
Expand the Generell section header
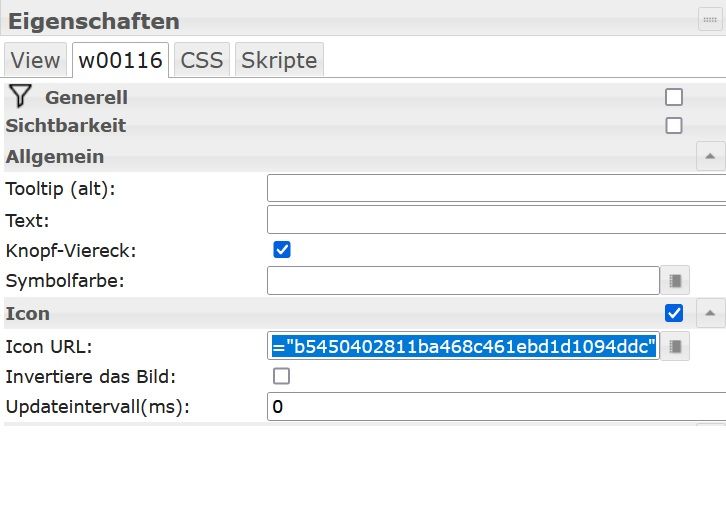(86, 97)
